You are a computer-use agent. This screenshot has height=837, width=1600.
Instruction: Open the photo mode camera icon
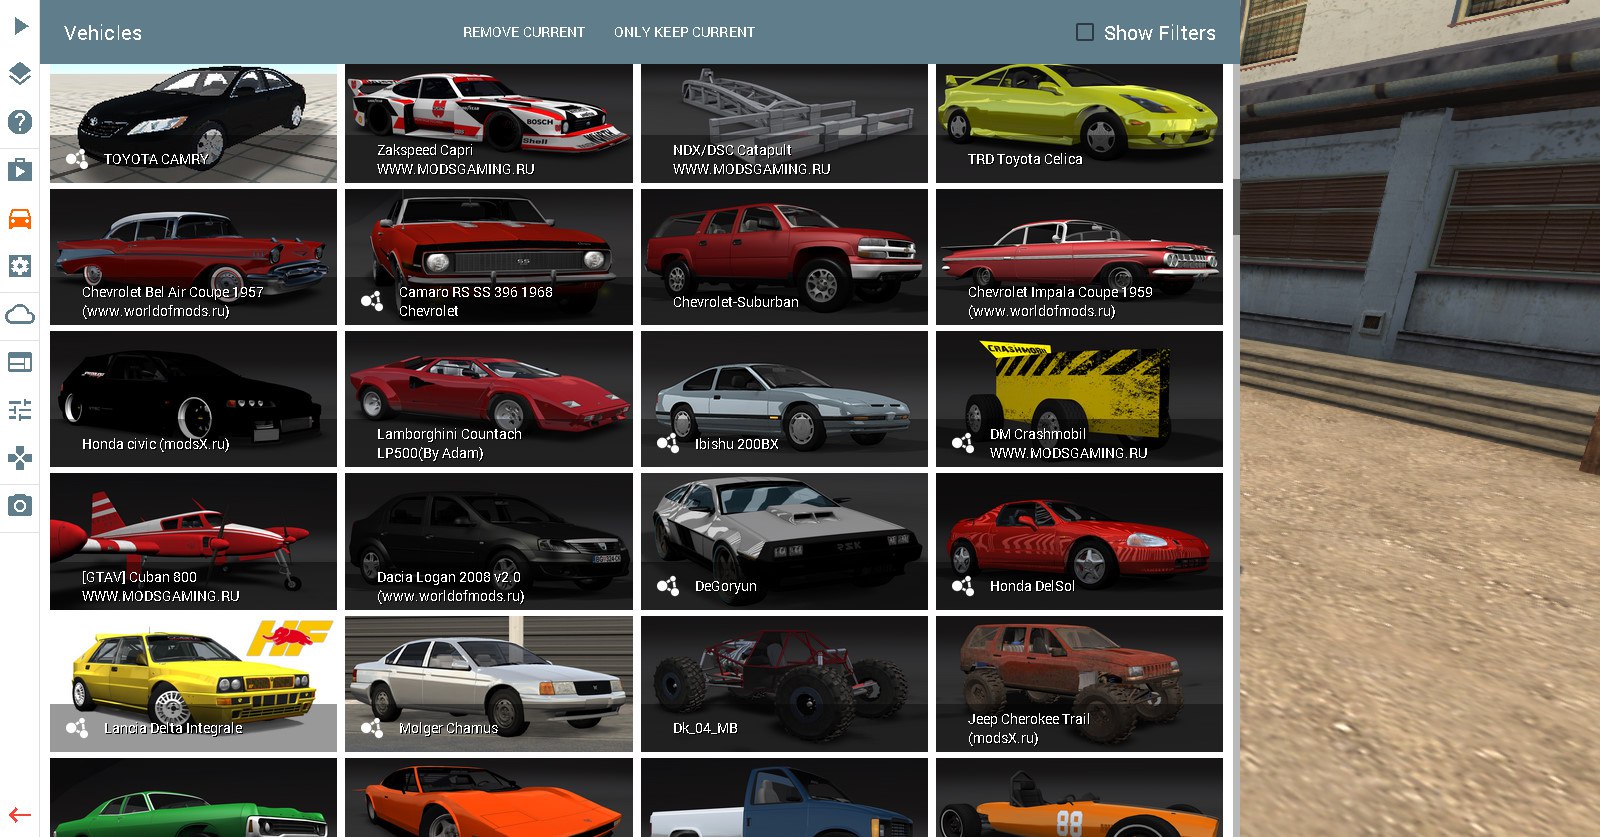(x=20, y=506)
